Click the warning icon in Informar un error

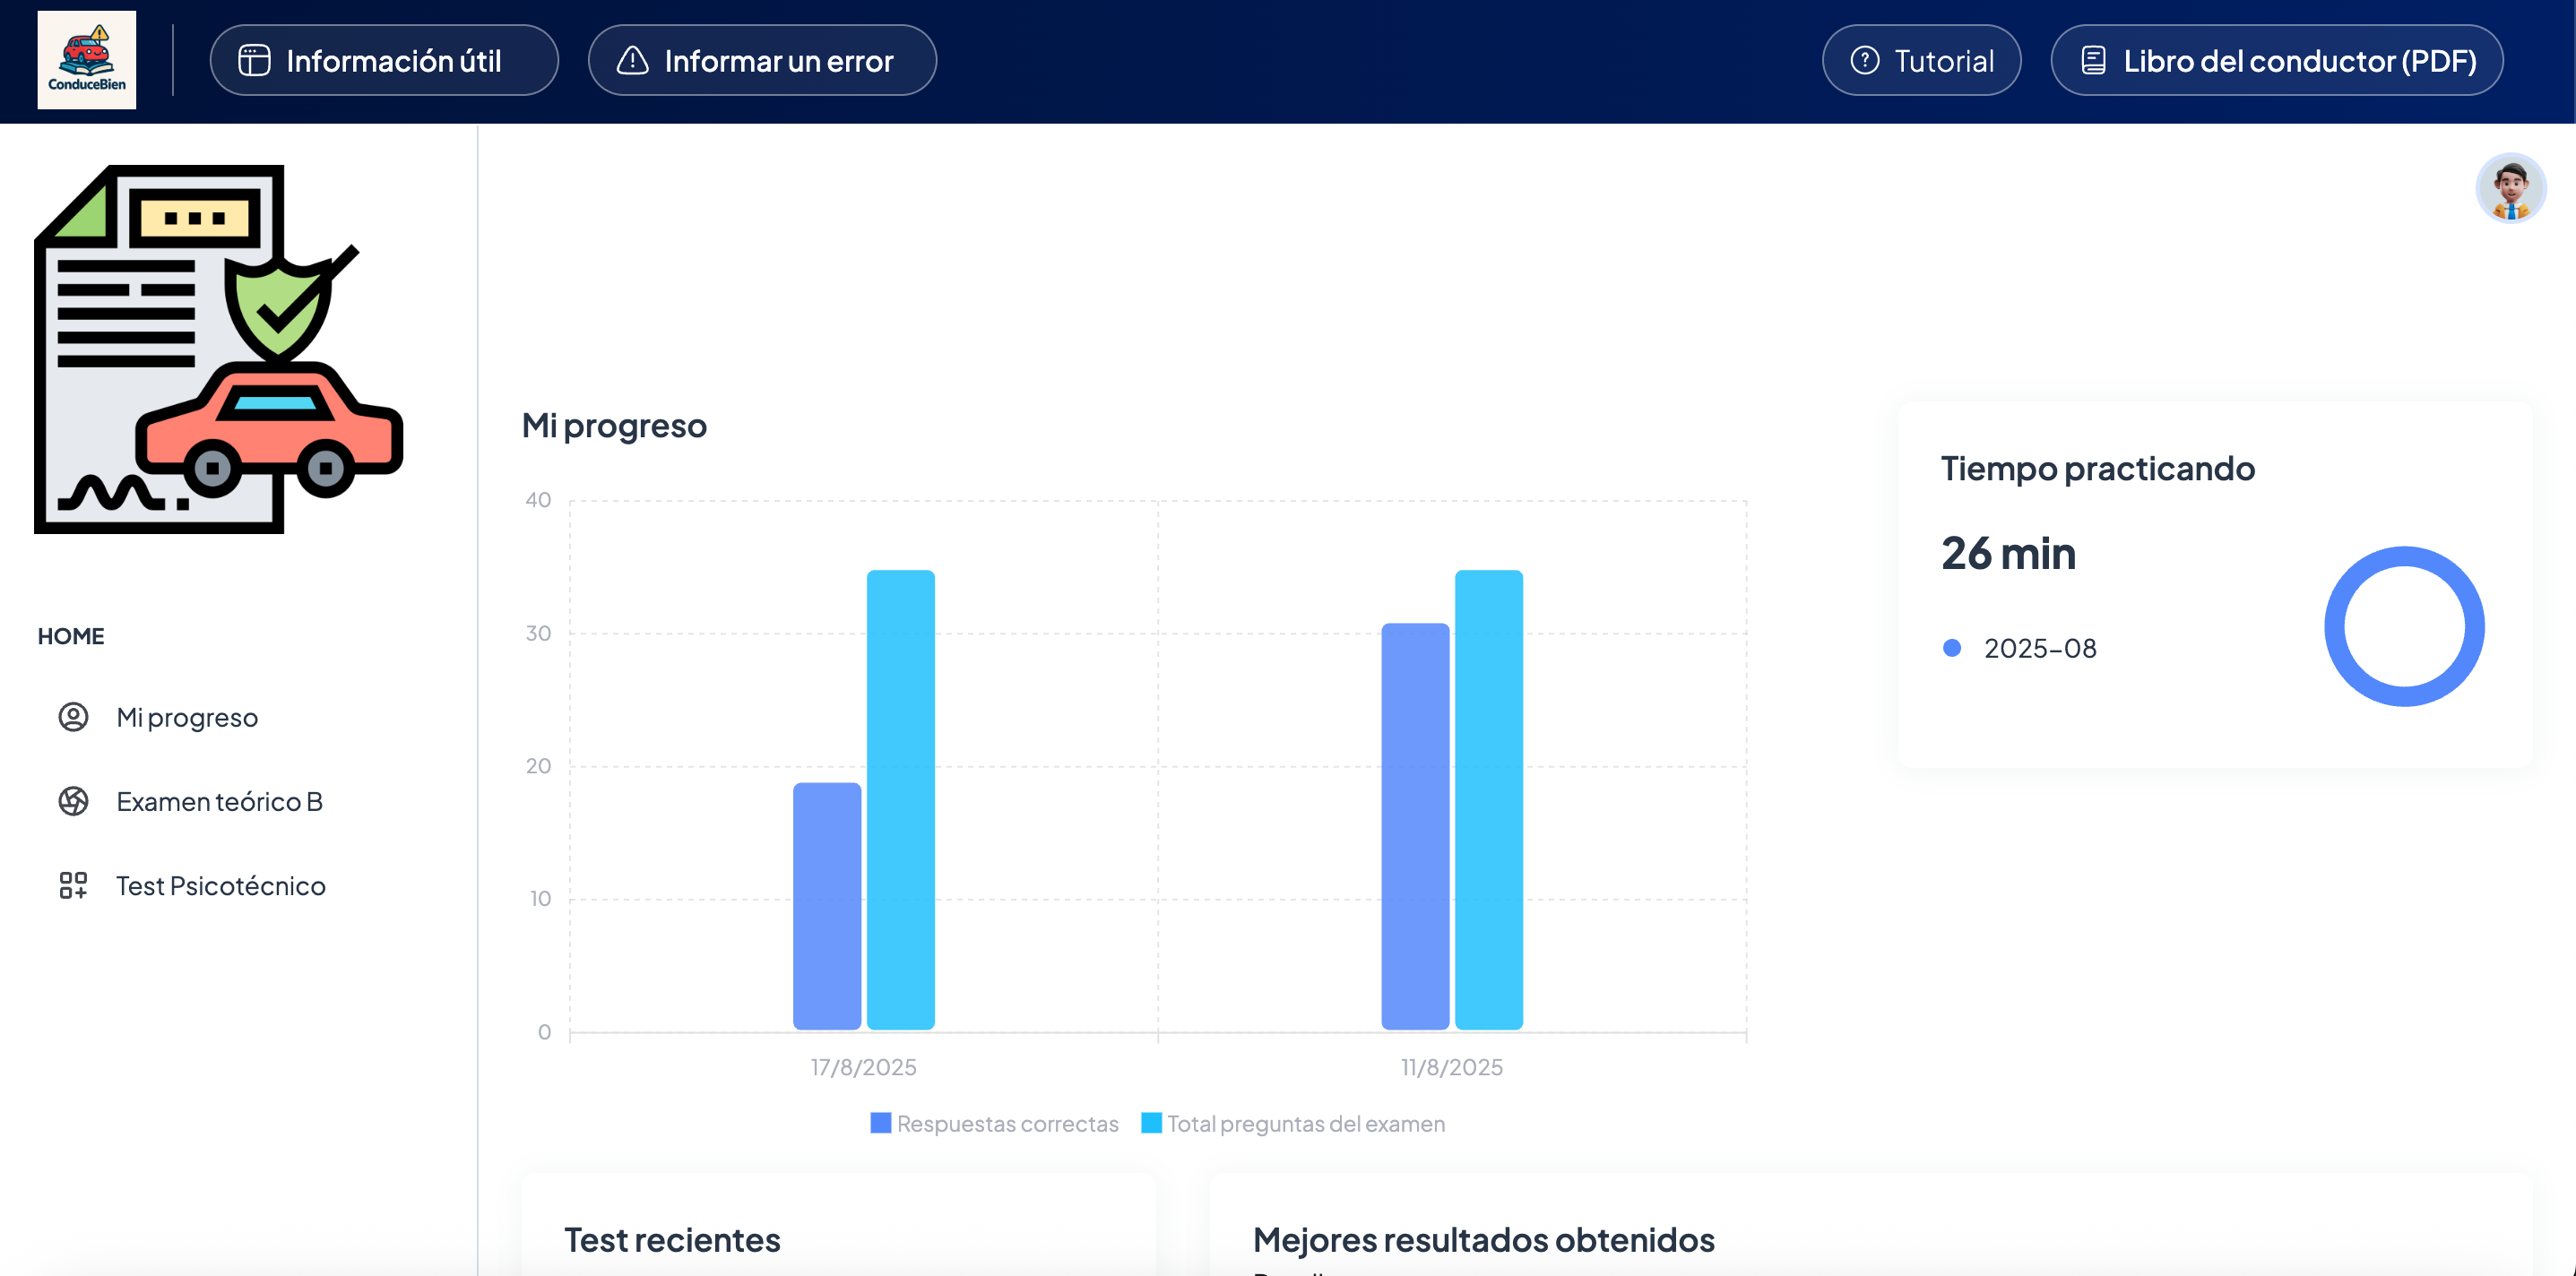click(x=633, y=60)
